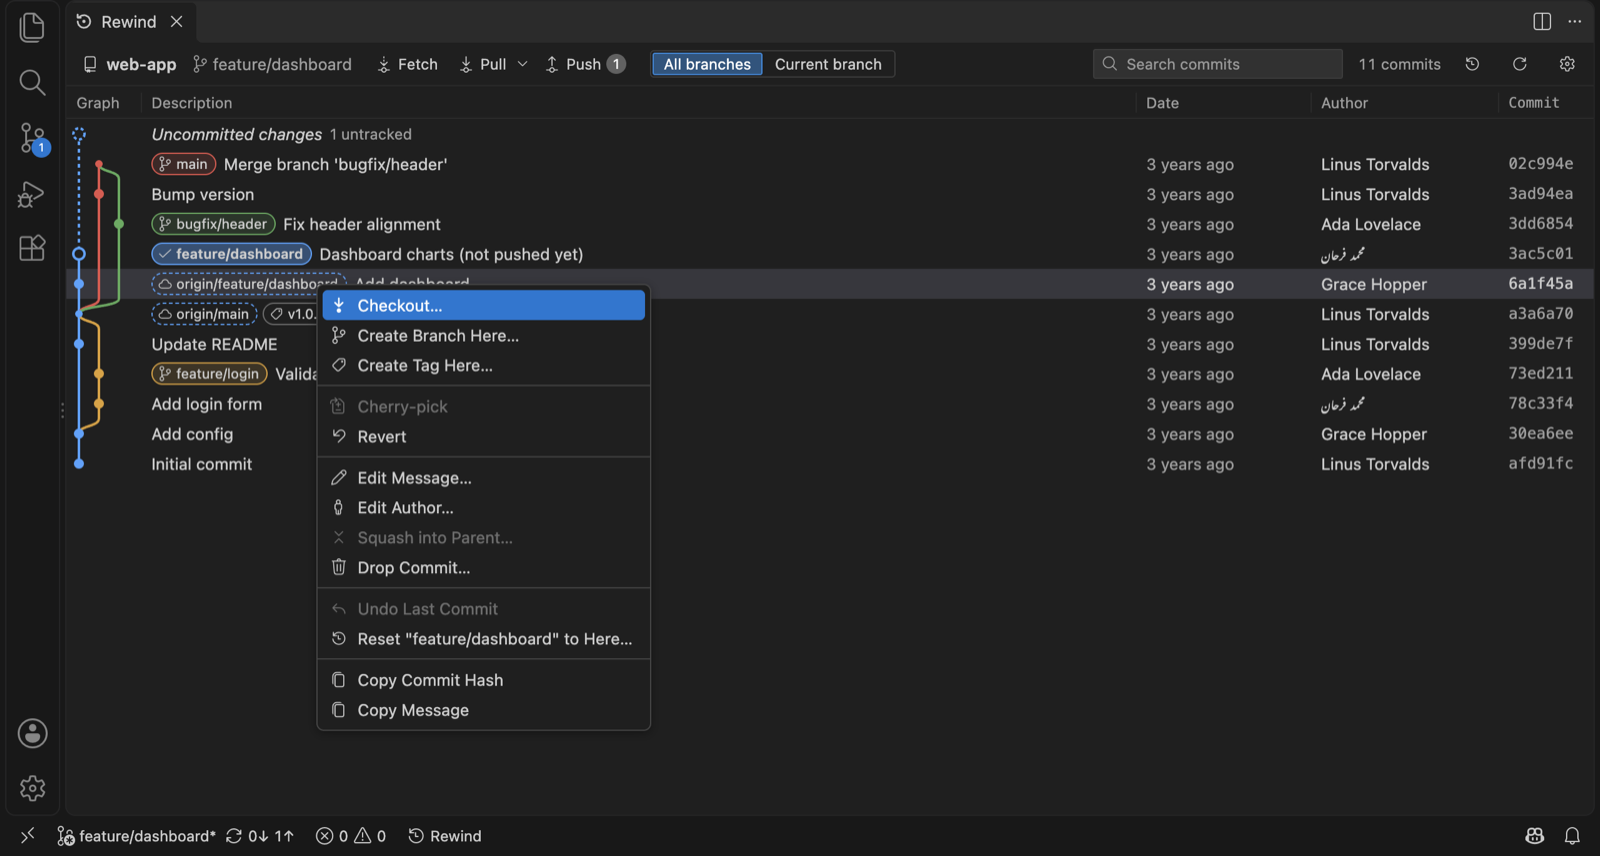Image resolution: width=1600 pixels, height=856 pixels.
Task: Click the split editor icon
Action: [1542, 21]
